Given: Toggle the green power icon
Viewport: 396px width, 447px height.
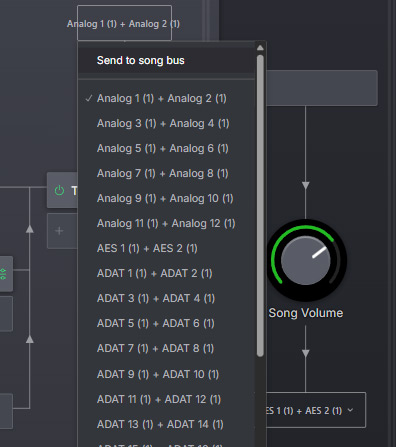Looking at the screenshot, I should pos(59,190).
